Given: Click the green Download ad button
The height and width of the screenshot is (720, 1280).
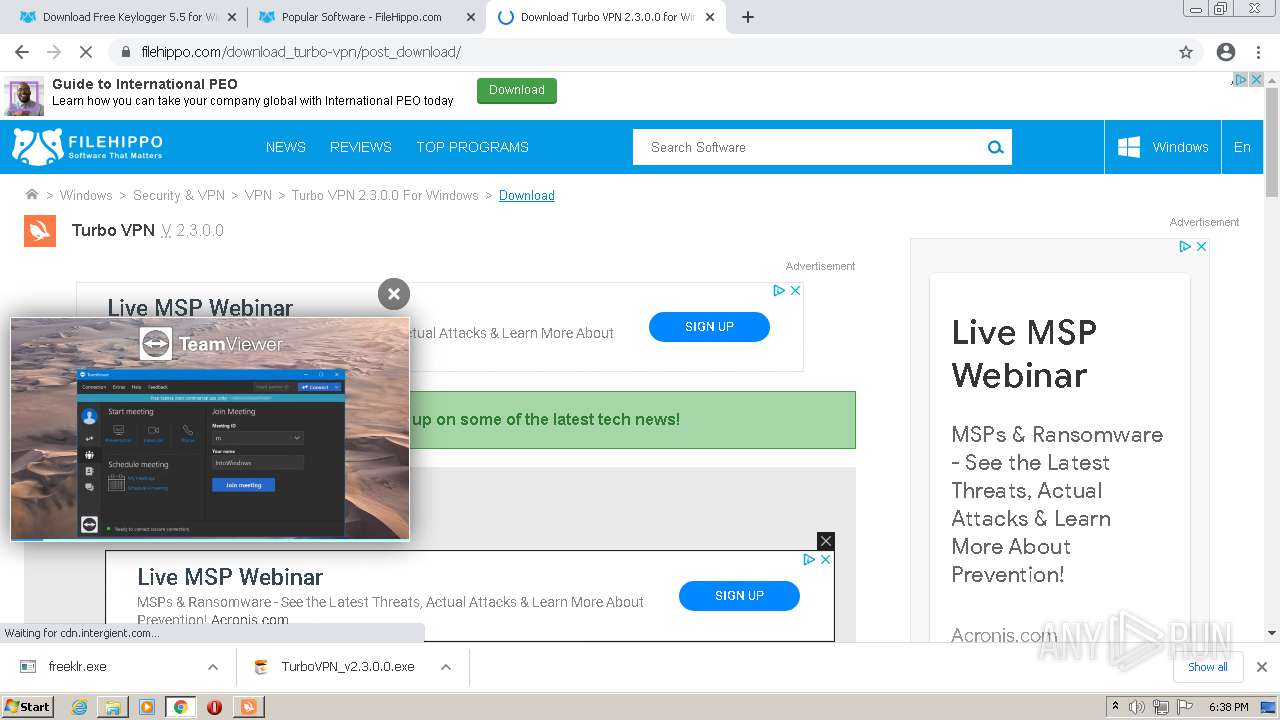Looking at the screenshot, I should tap(517, 90).
